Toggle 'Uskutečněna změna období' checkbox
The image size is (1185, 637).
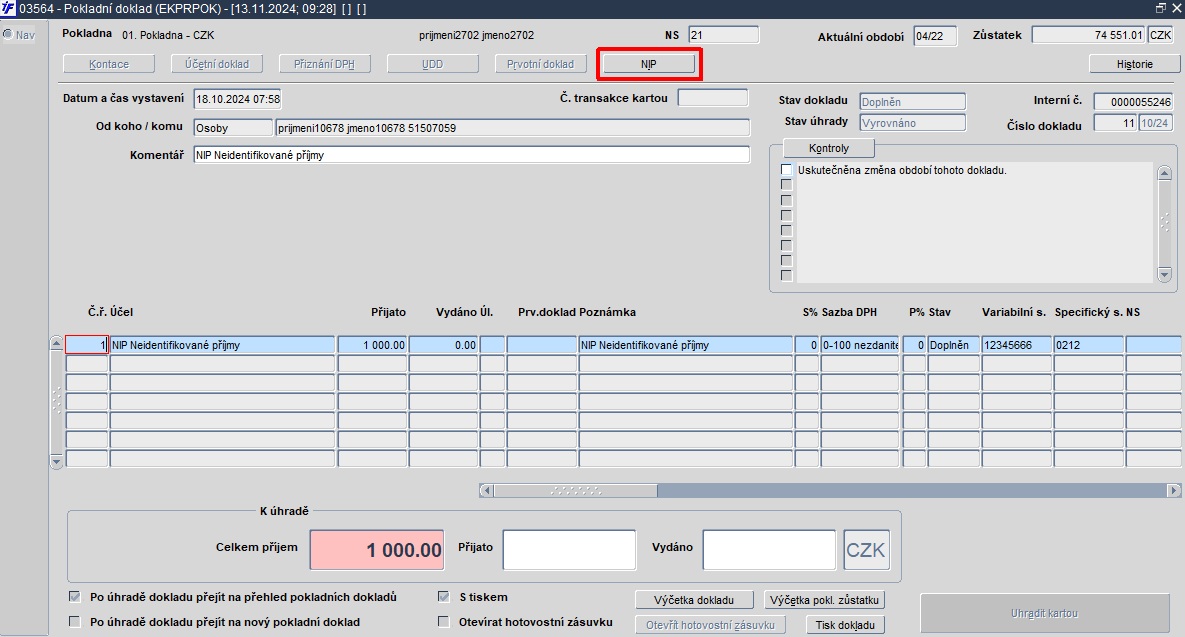pos(787,170)
